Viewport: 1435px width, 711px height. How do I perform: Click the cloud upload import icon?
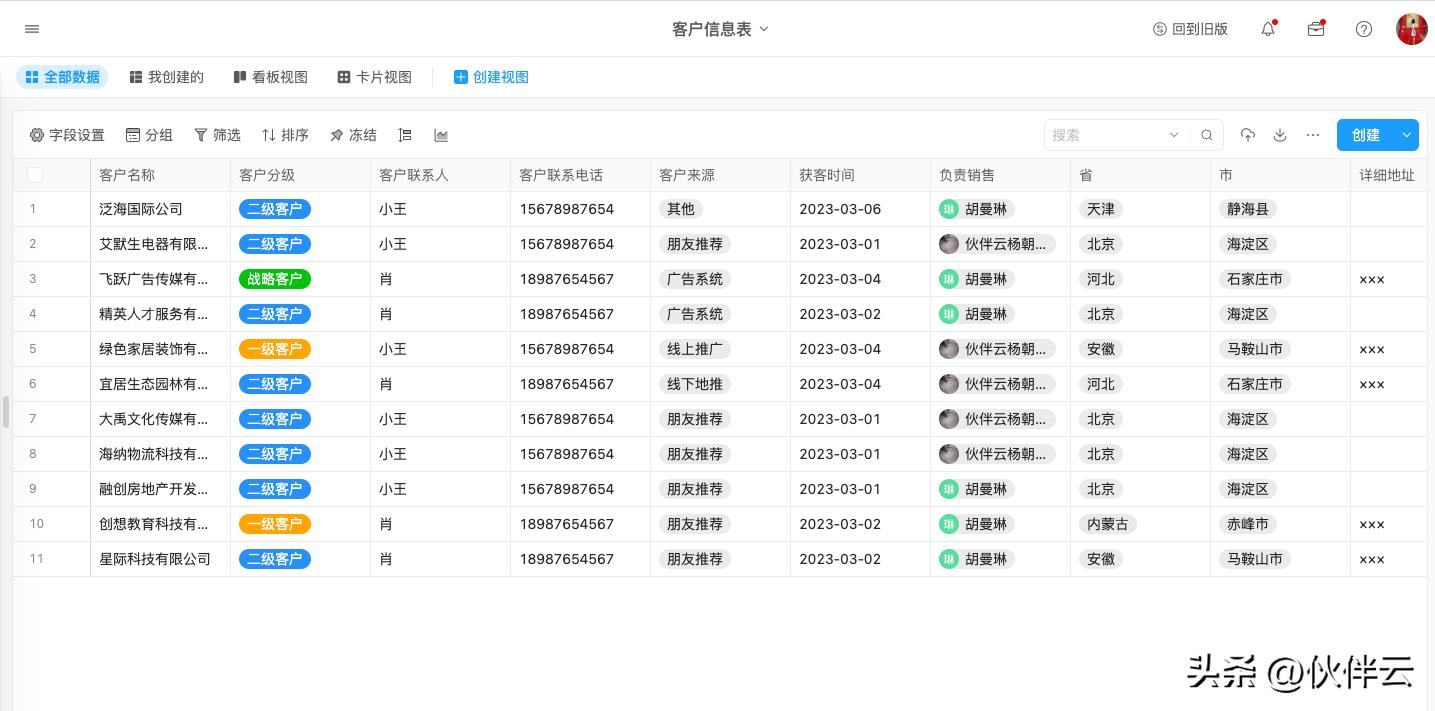[1248, 135]
